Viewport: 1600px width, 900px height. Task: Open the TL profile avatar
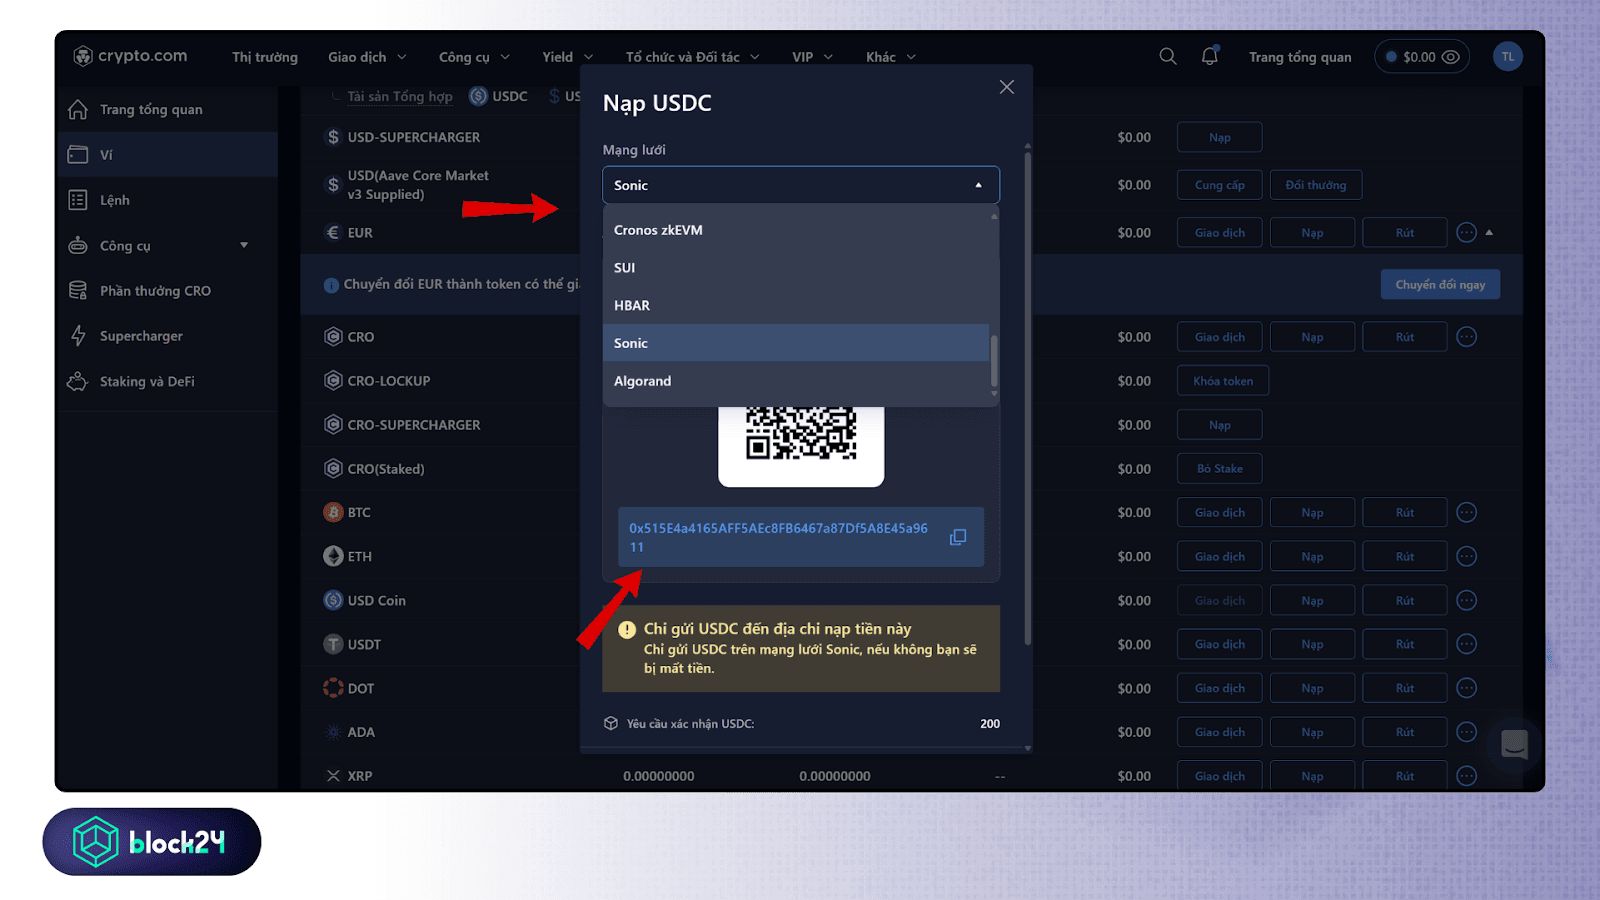[x=1508, y=57]
